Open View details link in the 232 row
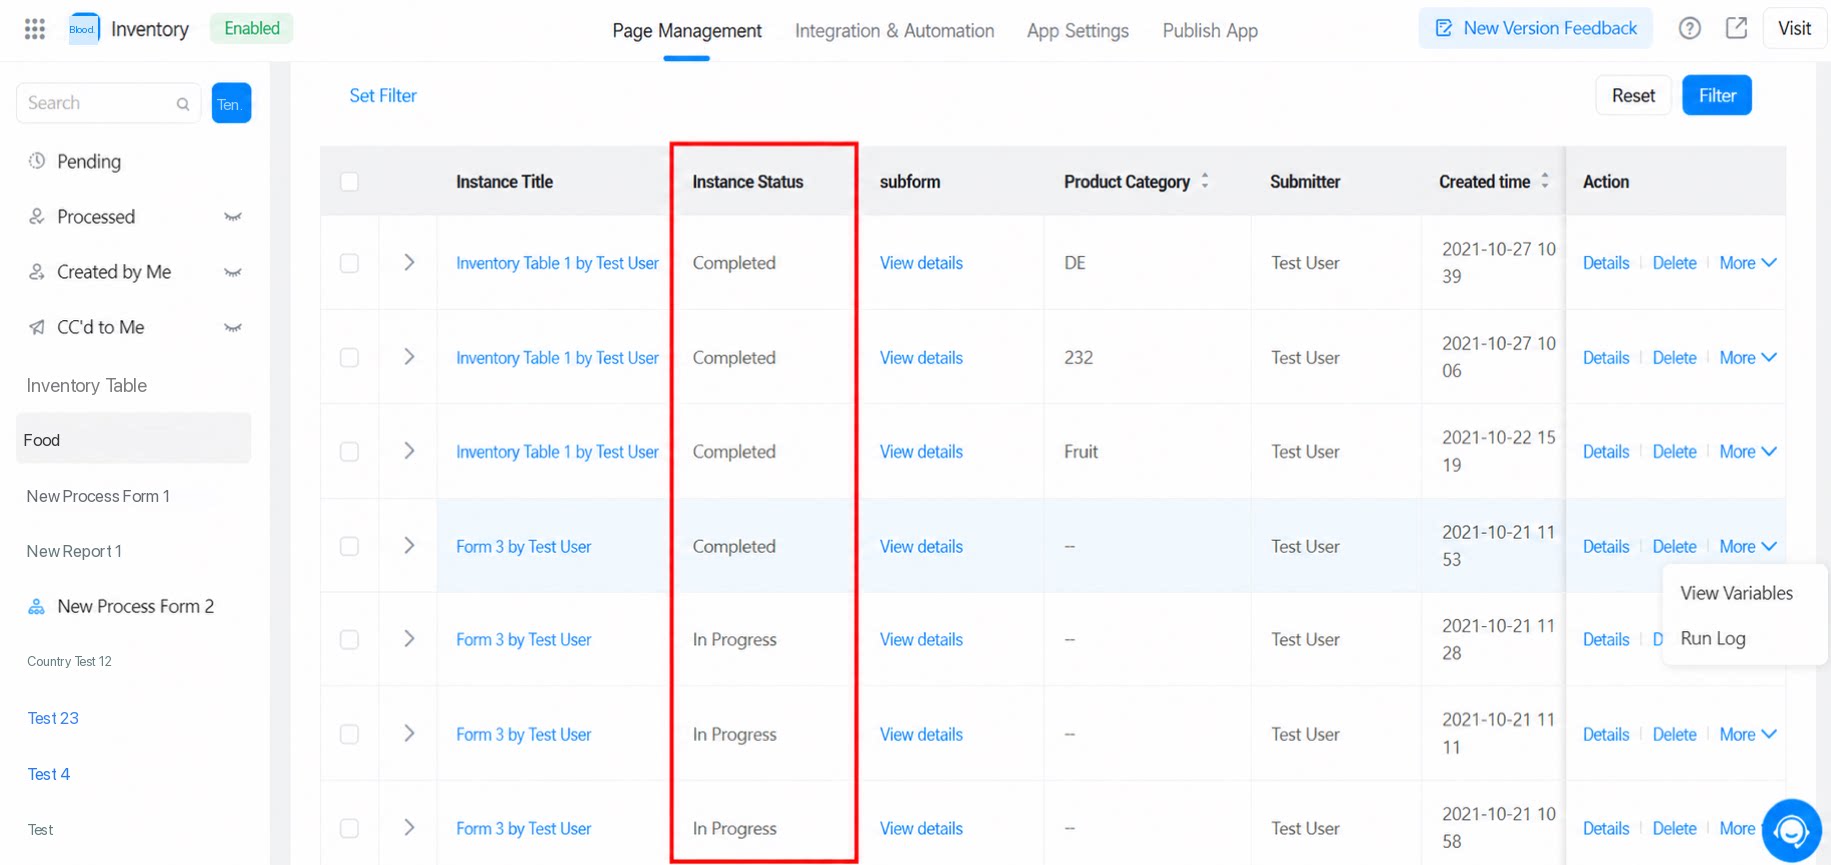 coord(921,358)
